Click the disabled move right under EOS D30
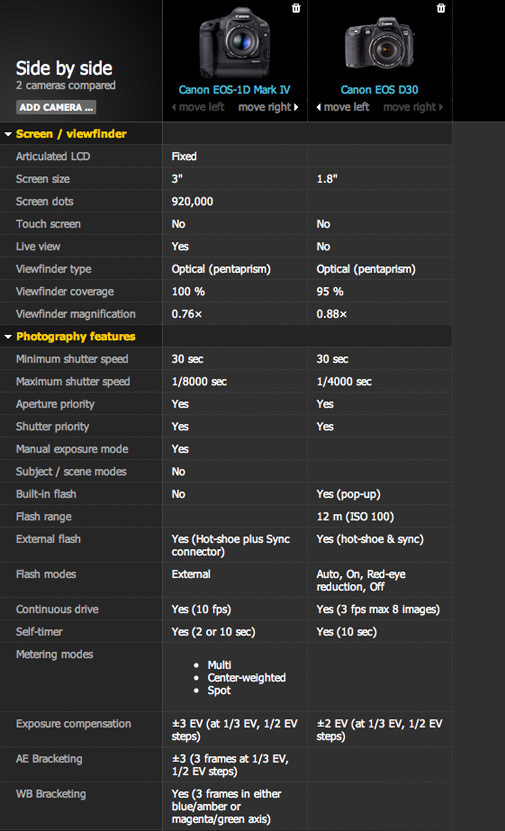The image size is (505, 831). click(x=413, y=107)
